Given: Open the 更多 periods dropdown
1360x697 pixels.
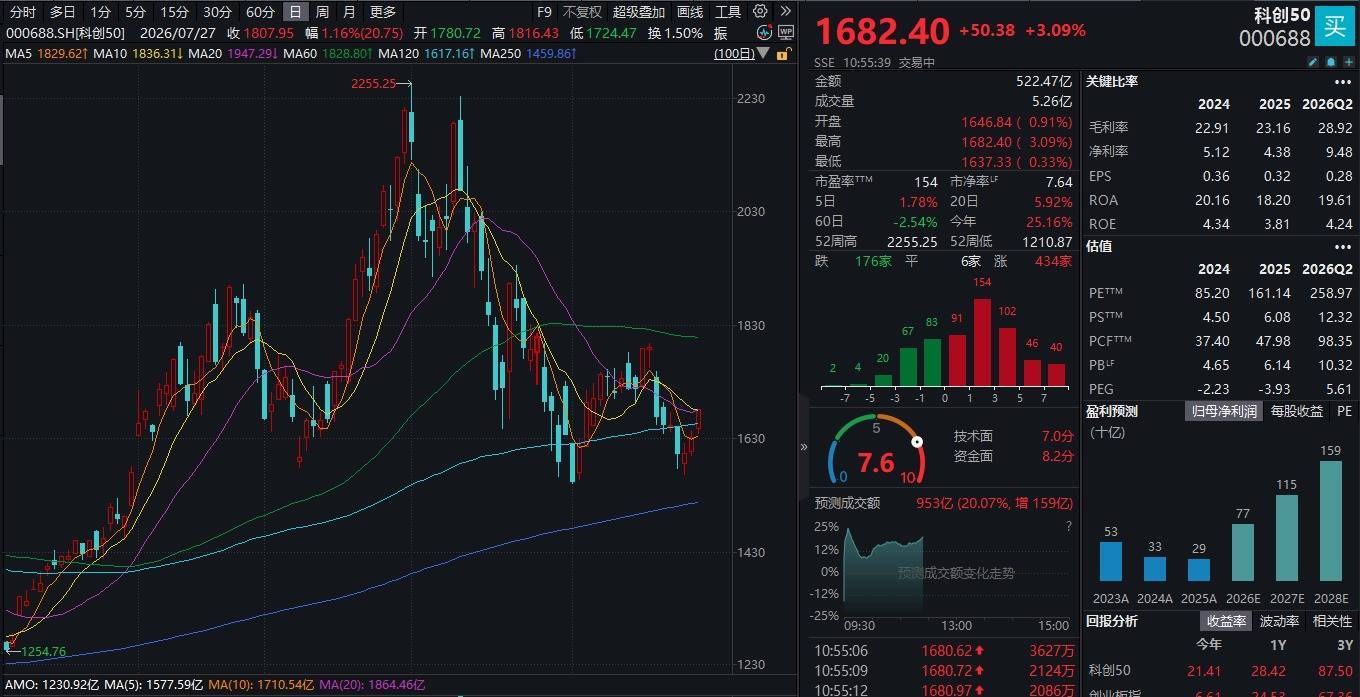Looking at the screenshot, I should [x=383, y=12].
